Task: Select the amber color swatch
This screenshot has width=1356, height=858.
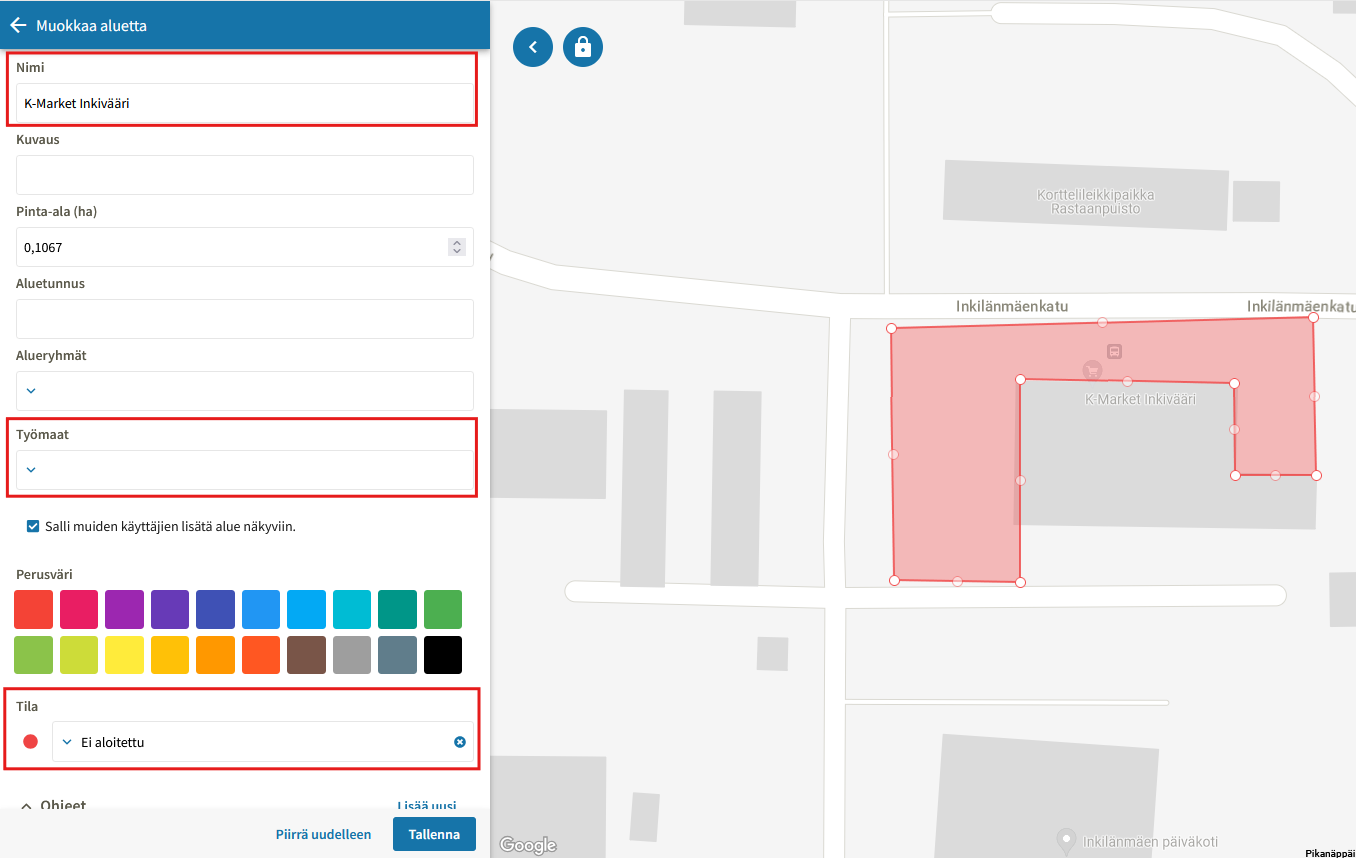Action: (170, 655)
